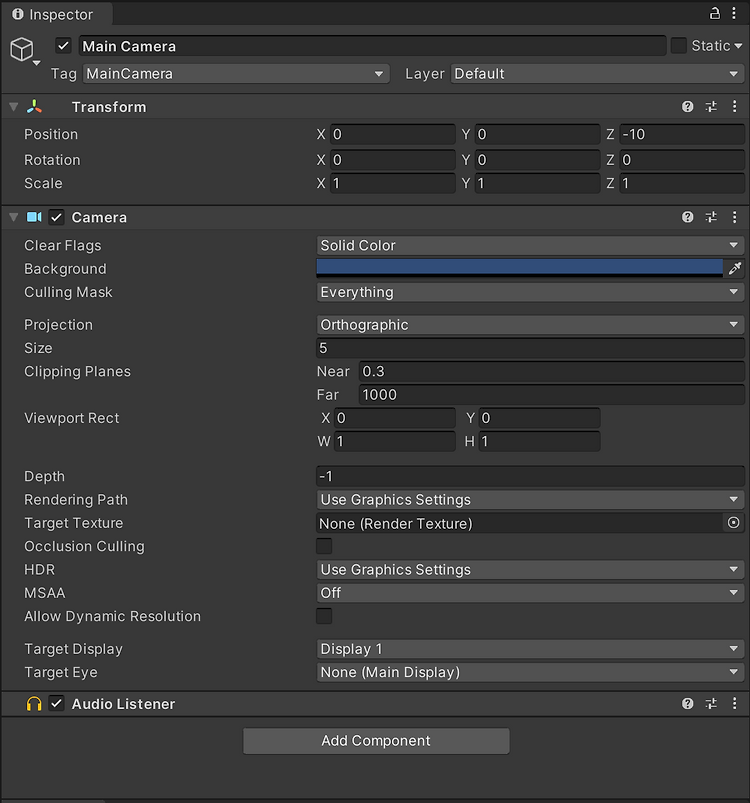The image size is (750, 803).
Task: Click the Add Component button
Action: click(376, 741)
